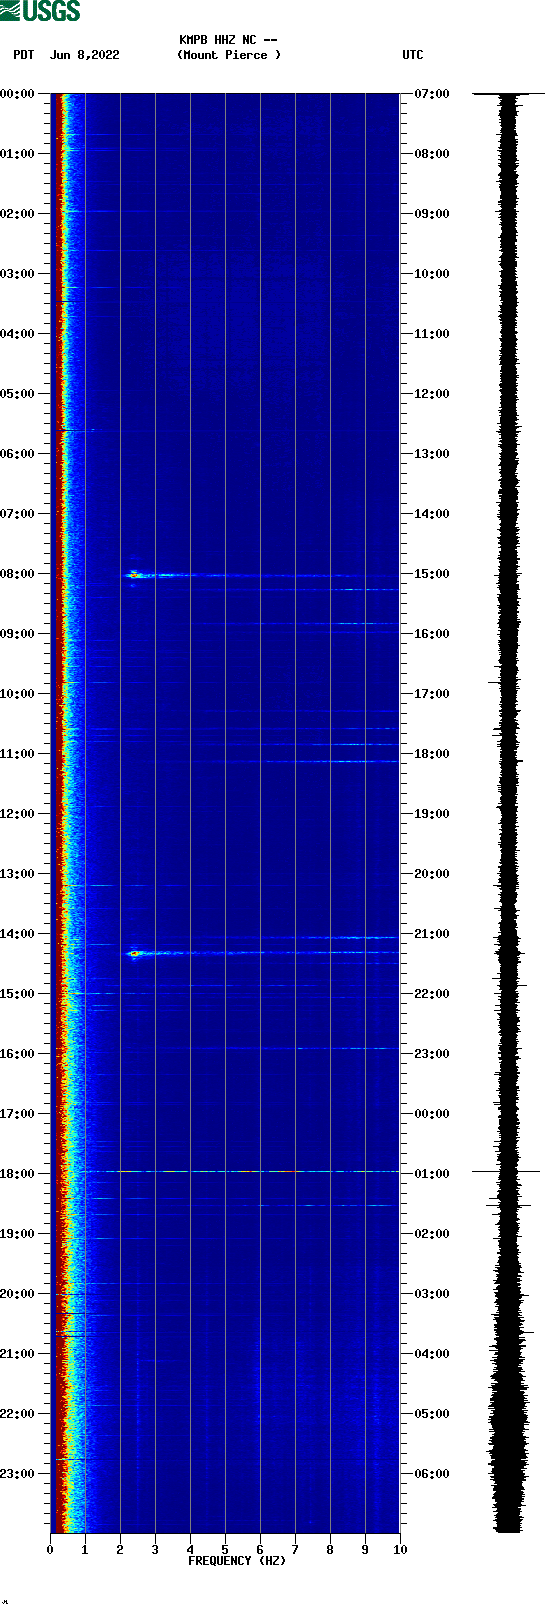This screenshot has height=1613, width=552.
Task: Click the '15:00' UTC time label
Action: pyautogui.click(x=432, y=574)
